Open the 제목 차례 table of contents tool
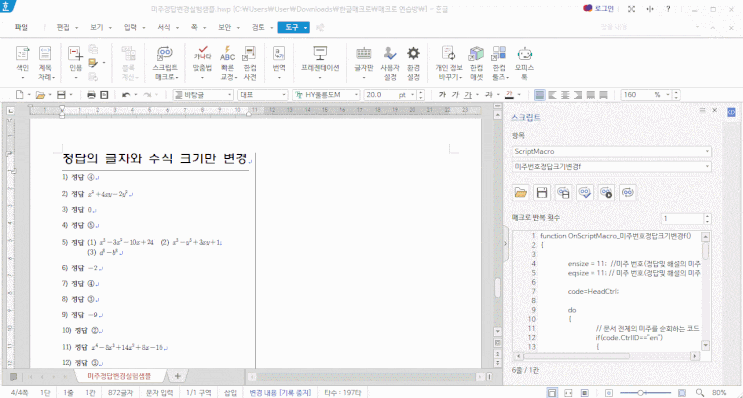Image resolution: width=743 pixels, height=398 pixels. [45, 63]
